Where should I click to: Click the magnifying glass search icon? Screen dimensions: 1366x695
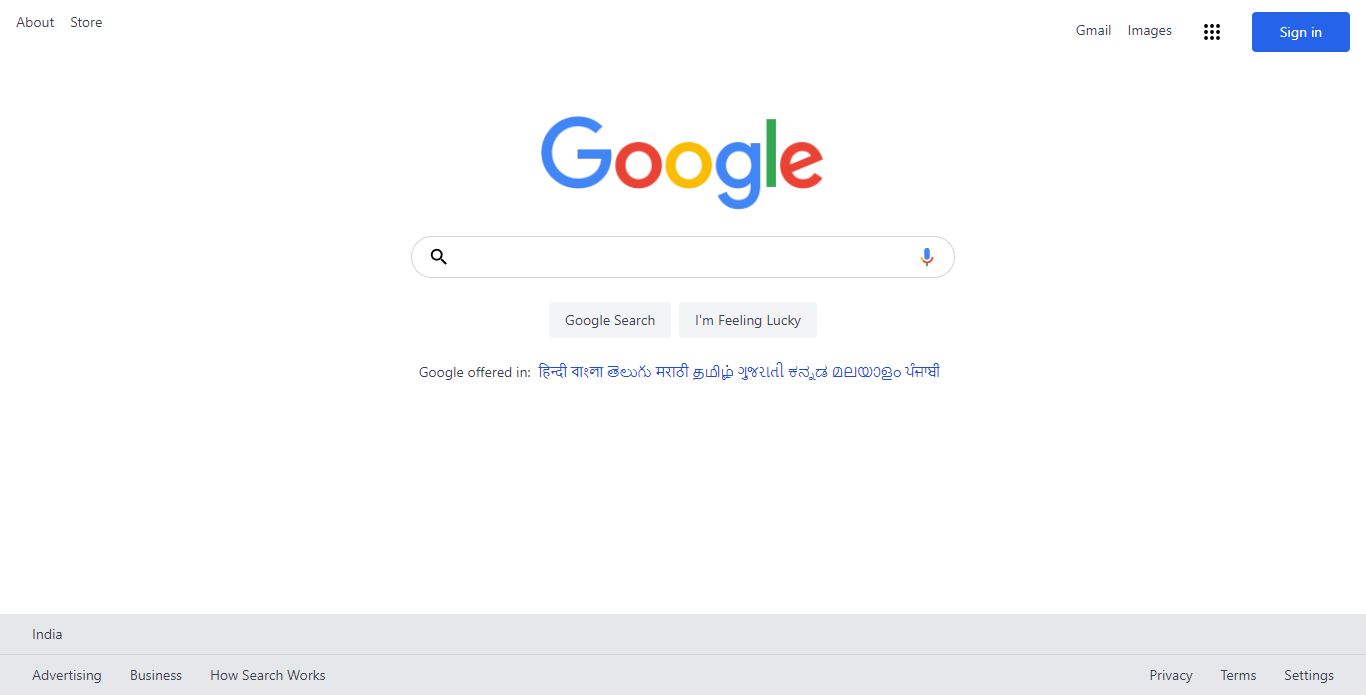tap(438, 257)
